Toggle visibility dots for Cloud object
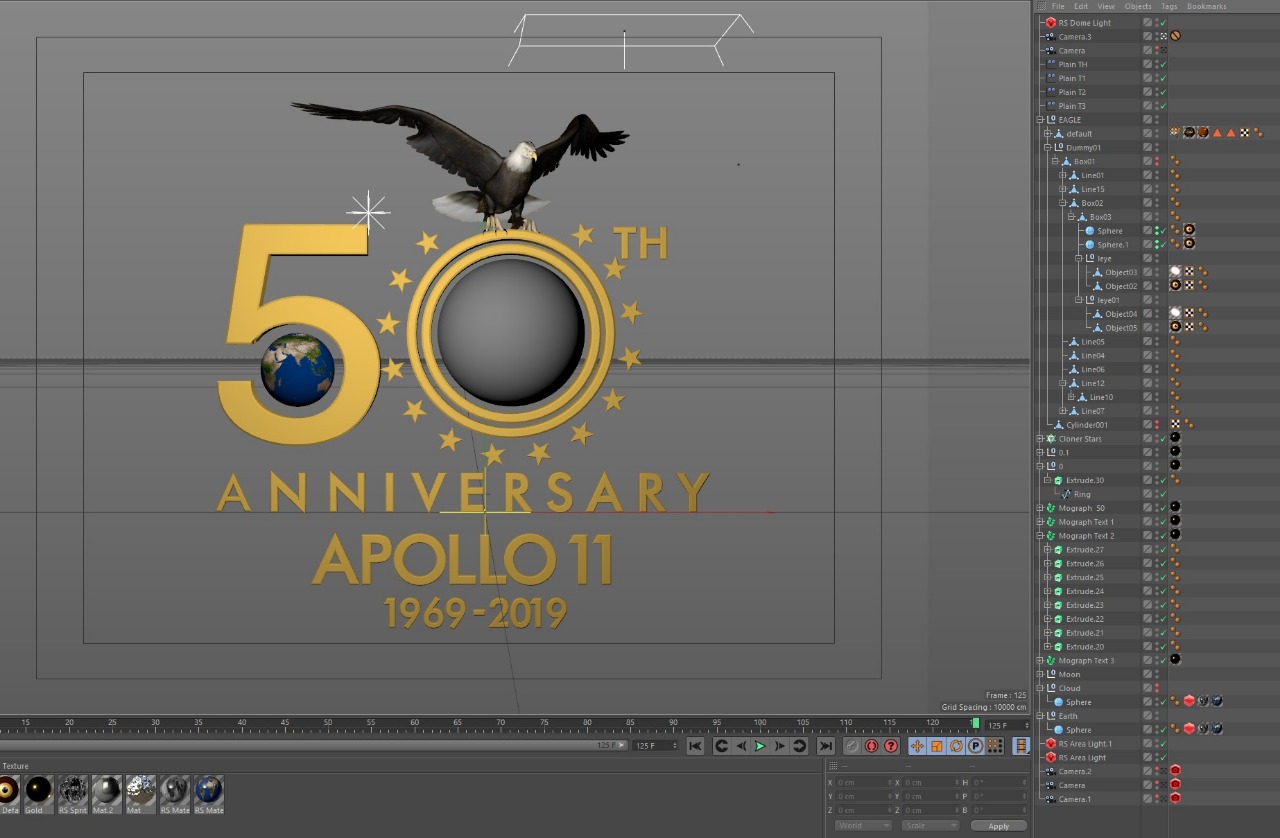The image size is (1280, 838). [x=1157, y=688]
